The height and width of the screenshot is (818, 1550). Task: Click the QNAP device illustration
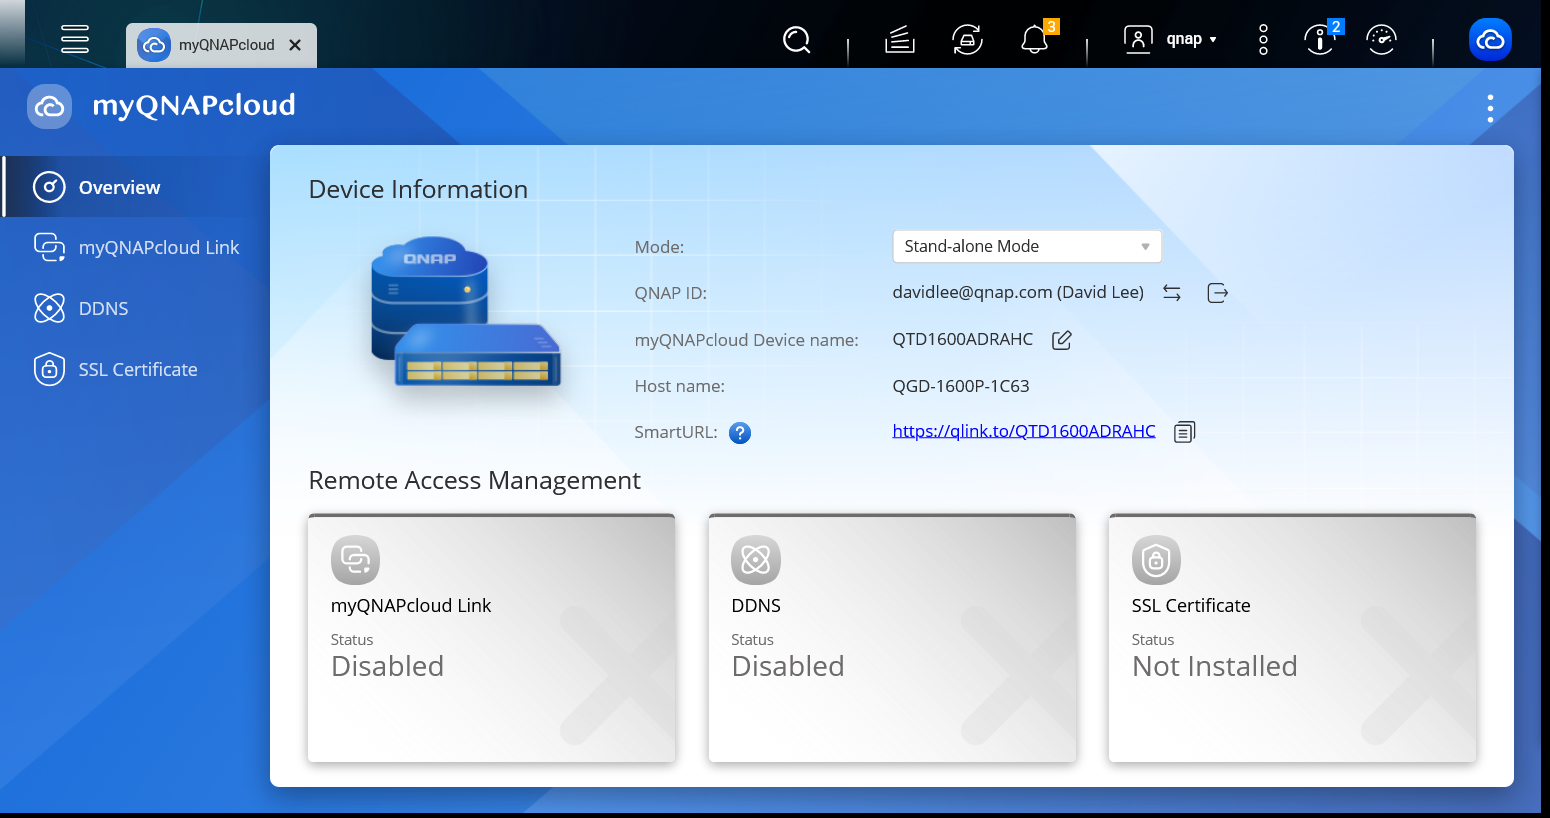465,313
